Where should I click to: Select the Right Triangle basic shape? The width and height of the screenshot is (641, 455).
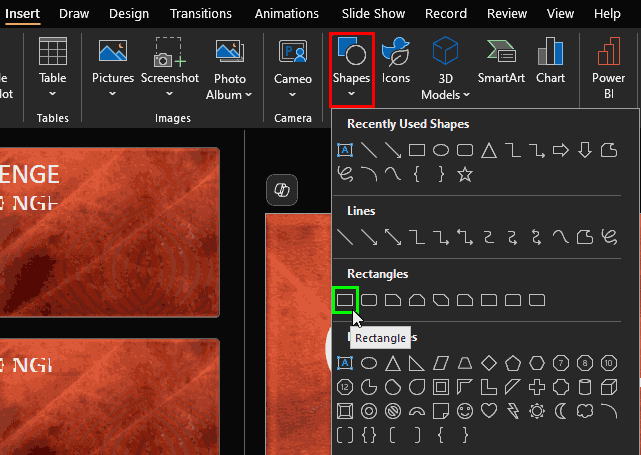click(417, 363)
